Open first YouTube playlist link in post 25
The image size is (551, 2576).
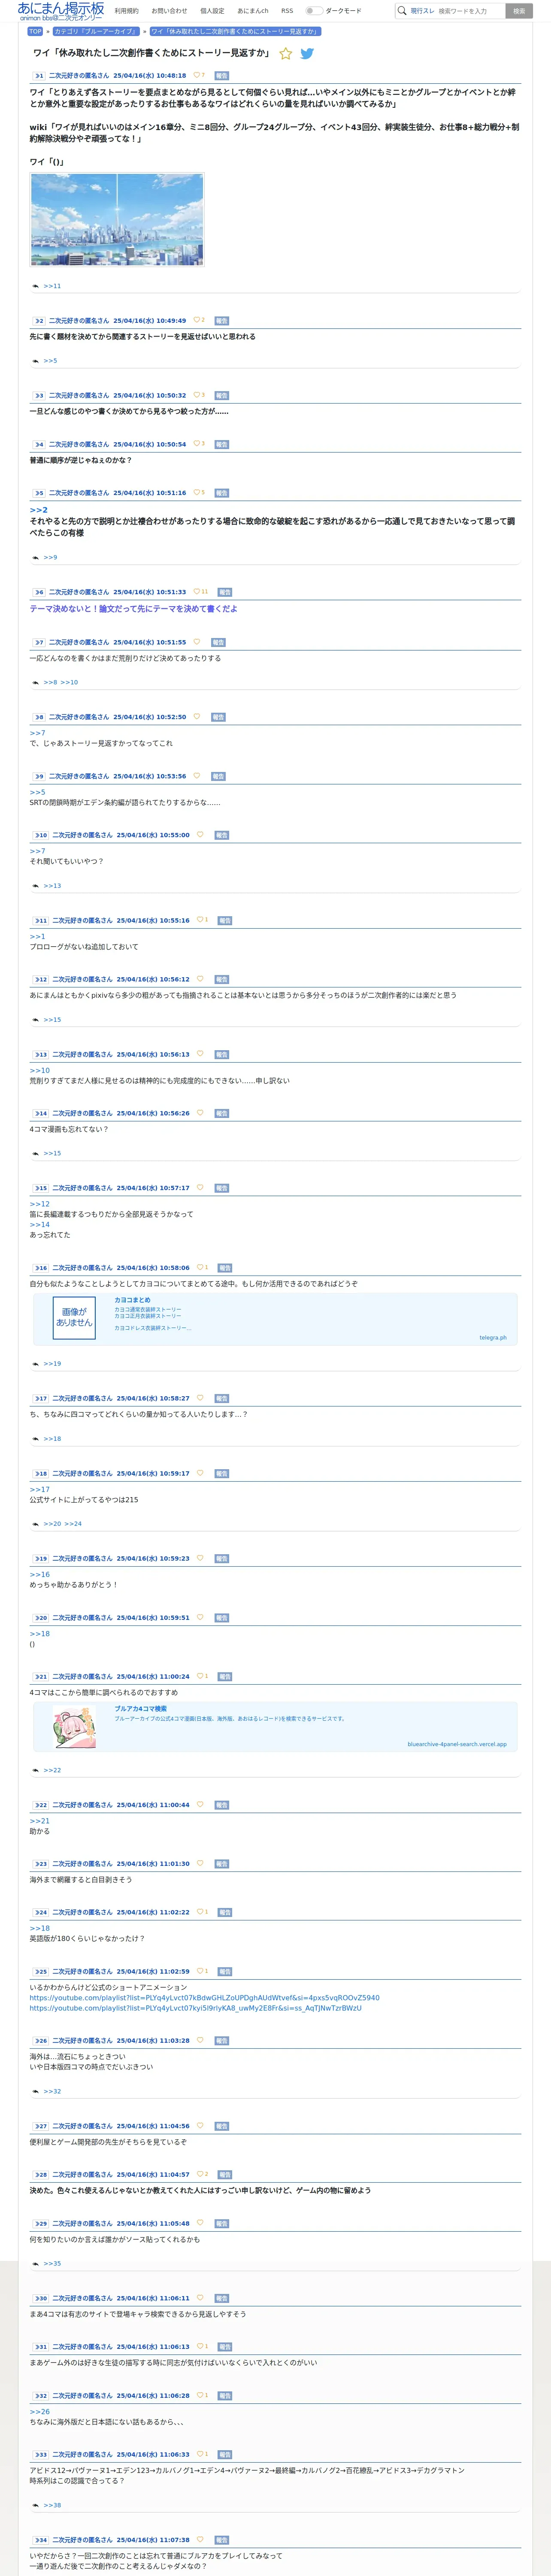click(x=204, y=1998)
